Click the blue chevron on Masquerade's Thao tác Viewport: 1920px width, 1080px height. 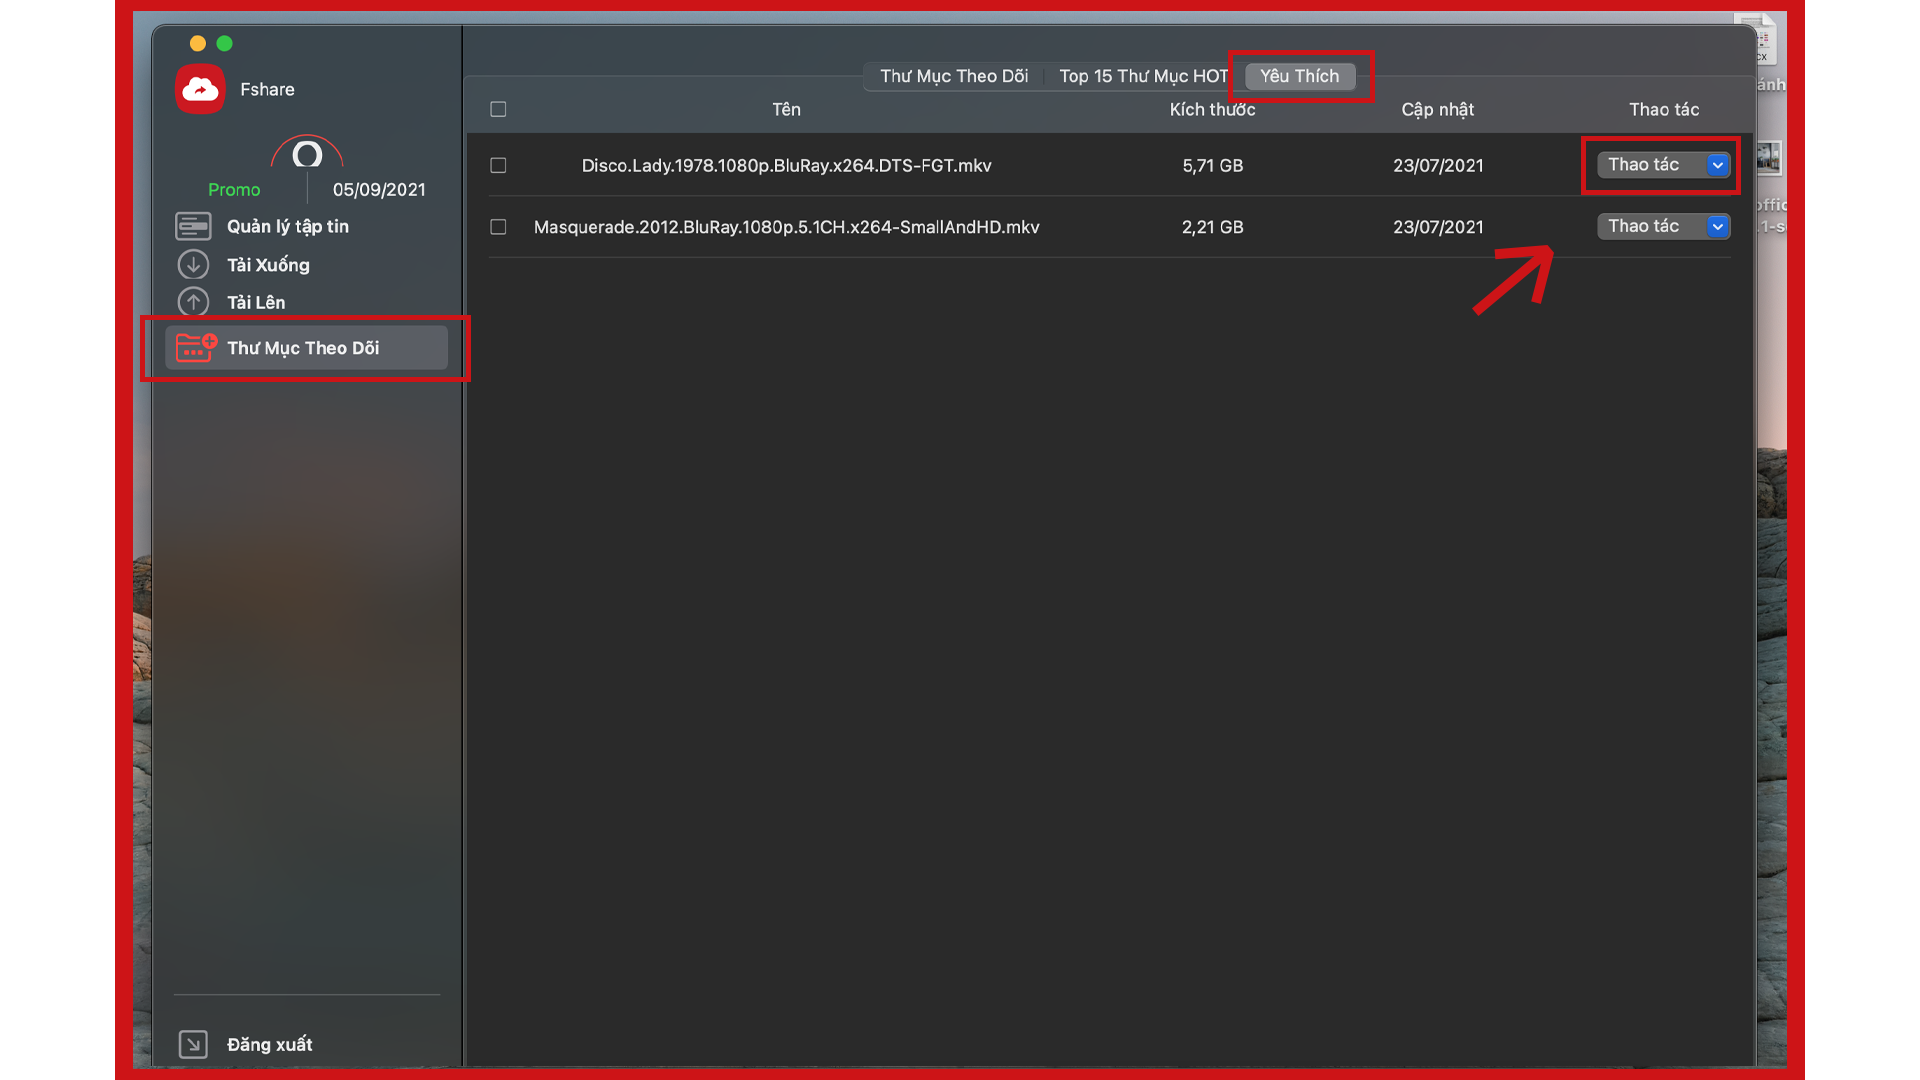tap(1717, 227)
